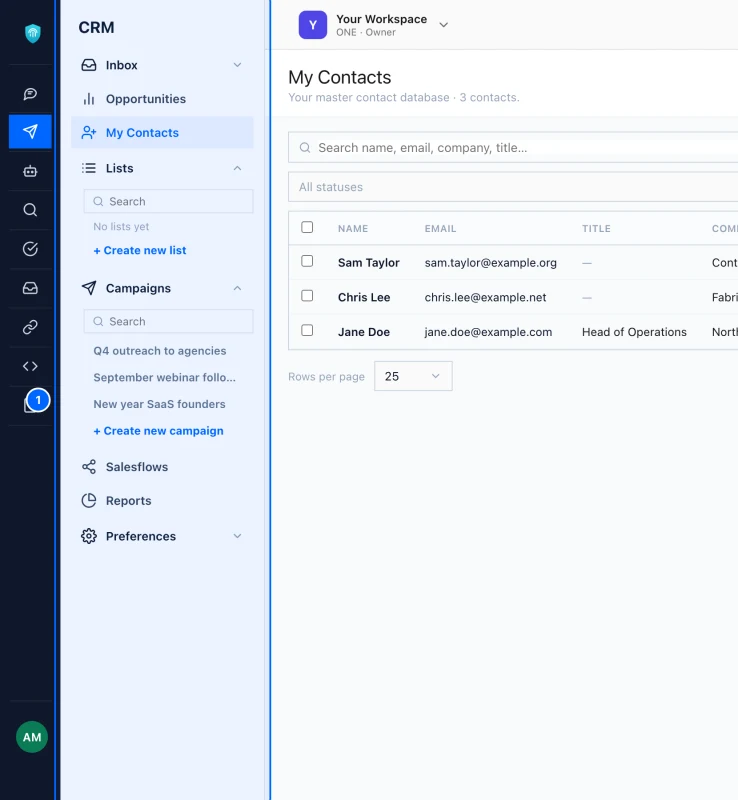Screen dimensions: 738x800
Task: Click the purple Y workspace avatar
Action: tap(313, 25)
